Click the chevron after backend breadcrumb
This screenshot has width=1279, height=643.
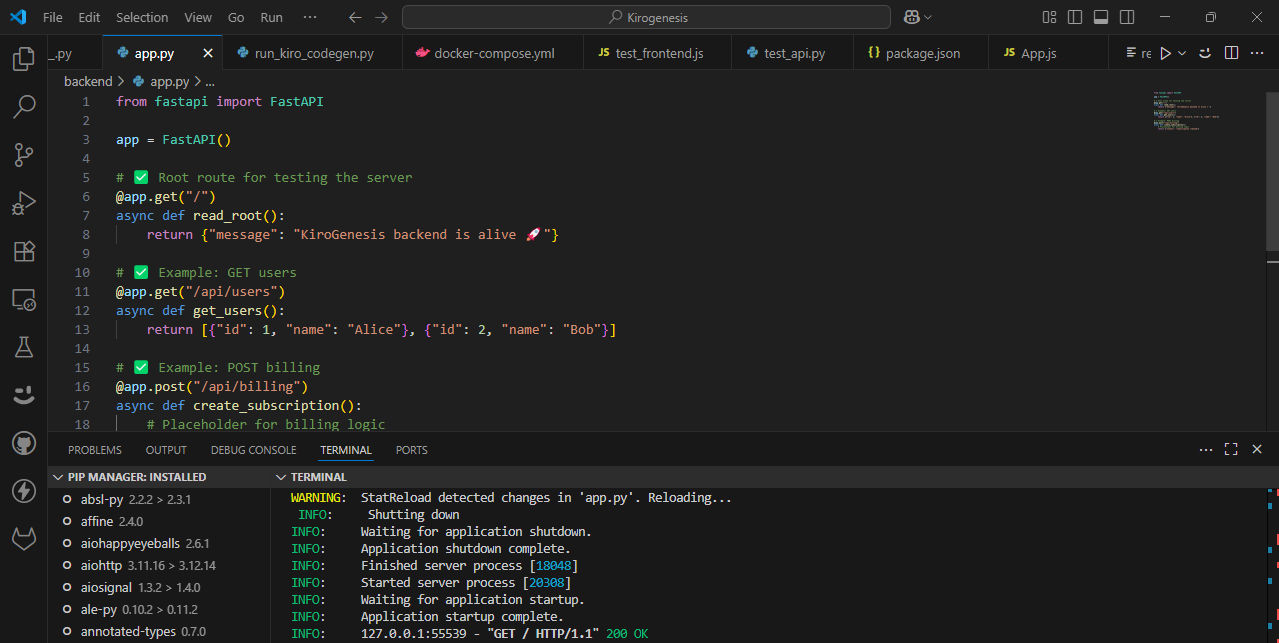tap(121, 82)
